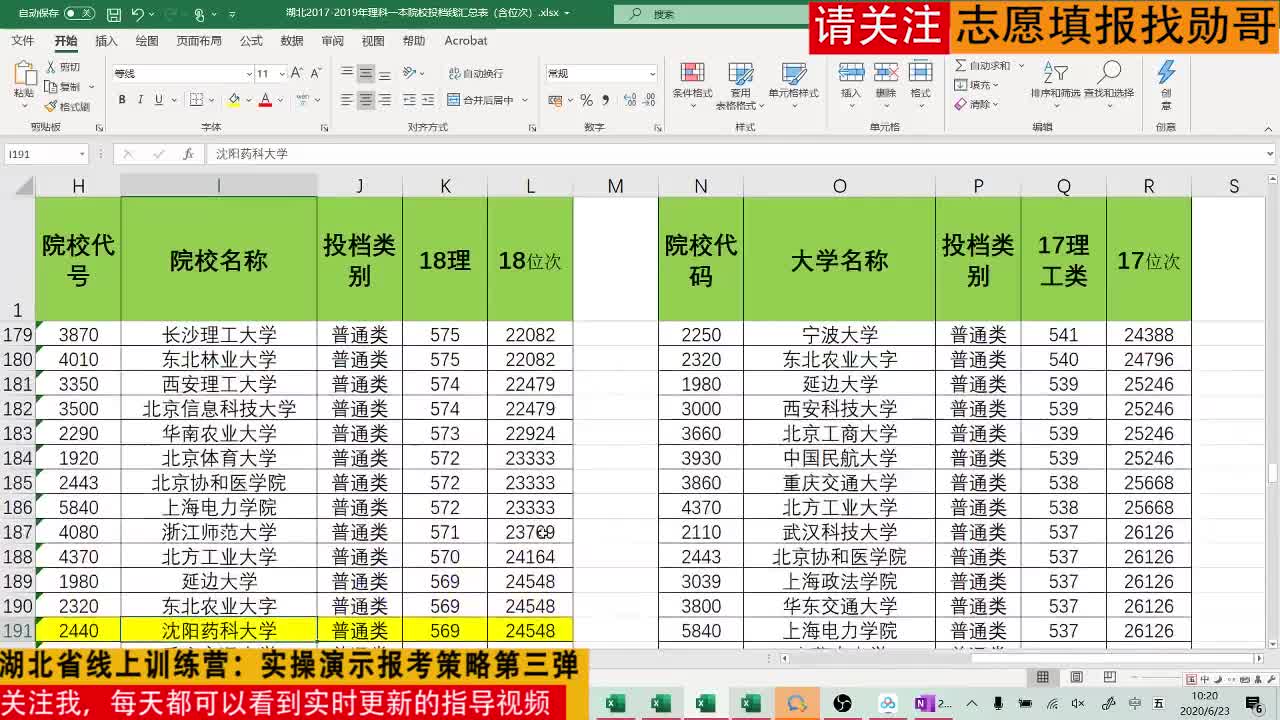This screenshot has width=1280, height=720.
Task: Click Wrap Text (自动换行) button
Action: 476,74
